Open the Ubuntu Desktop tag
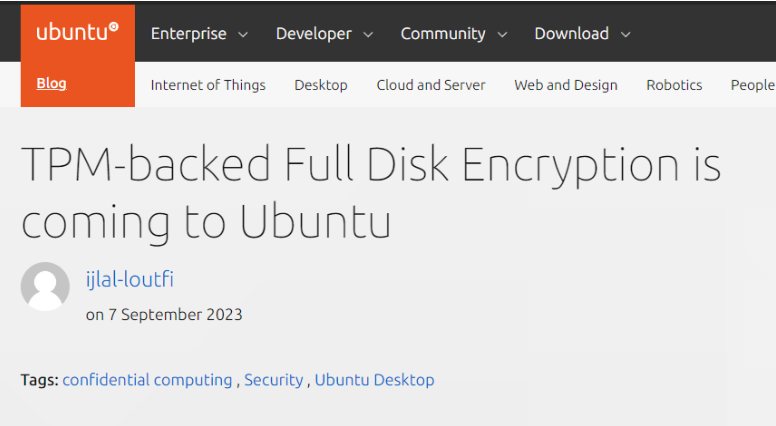The image size is (776, 426). click(375, 380)
